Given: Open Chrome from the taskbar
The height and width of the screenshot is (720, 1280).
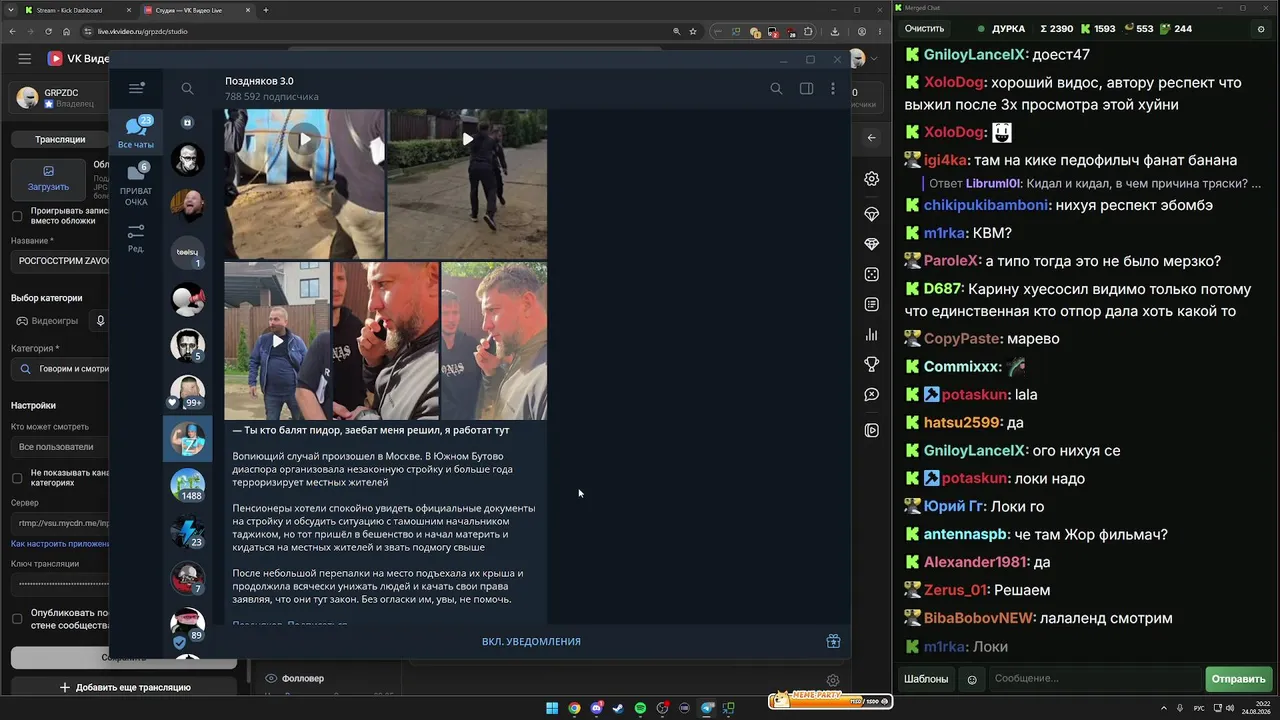Looking at the screenshot, I should (x=574, y=709).
